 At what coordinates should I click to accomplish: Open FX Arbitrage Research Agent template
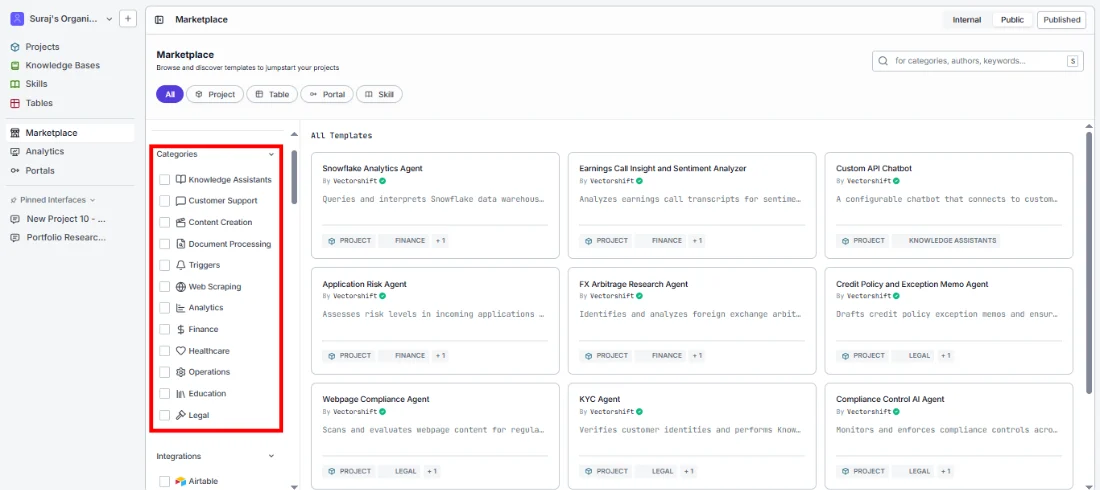point(692,321)
